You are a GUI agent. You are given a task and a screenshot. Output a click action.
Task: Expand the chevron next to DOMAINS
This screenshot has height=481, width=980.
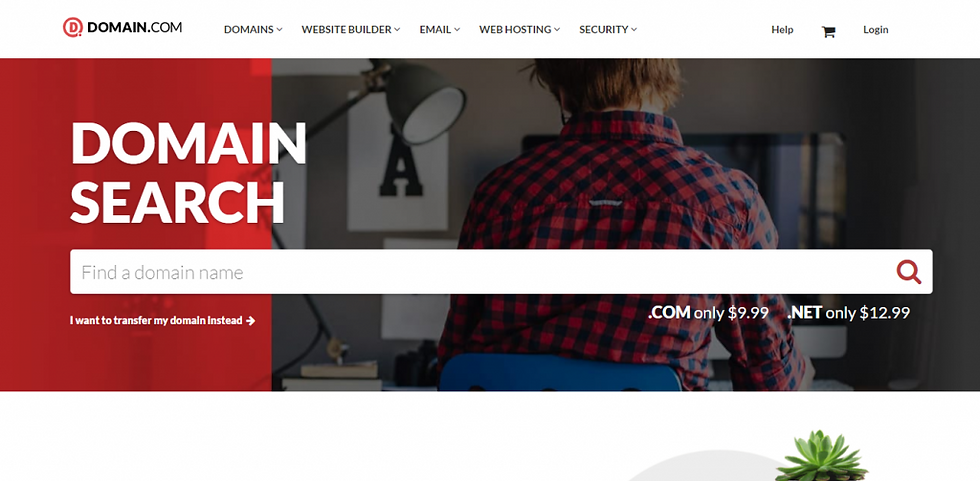[279, 29]
